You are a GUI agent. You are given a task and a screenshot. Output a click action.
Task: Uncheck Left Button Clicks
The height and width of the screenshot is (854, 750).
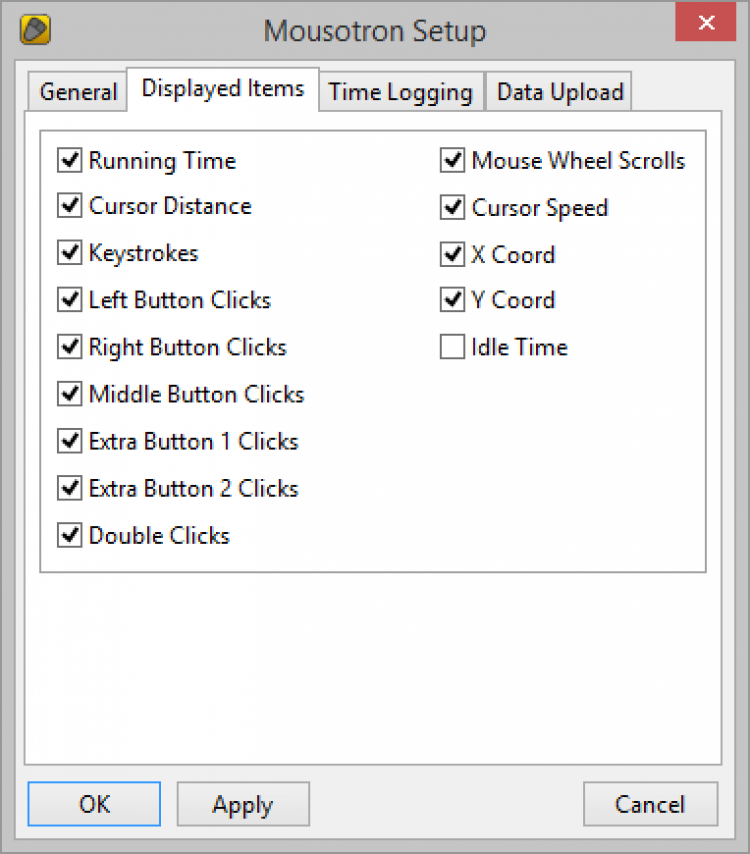pos(70,301)
